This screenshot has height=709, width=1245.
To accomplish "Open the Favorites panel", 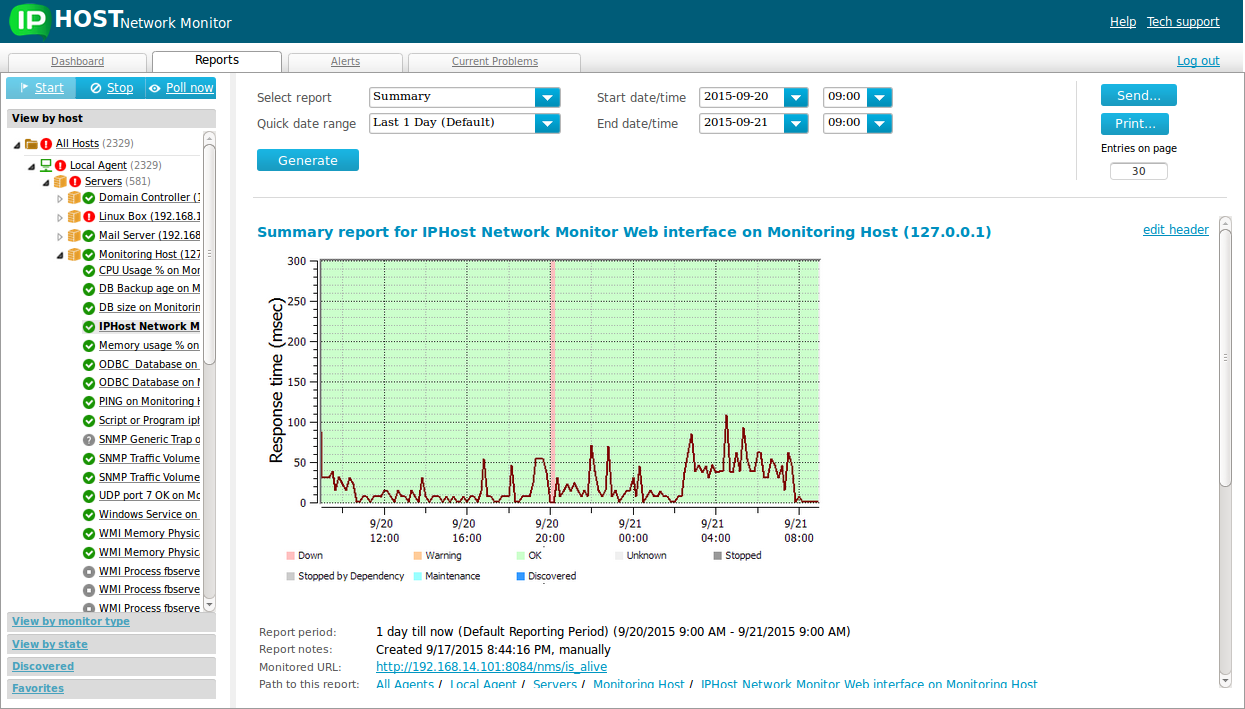I will coord(111,688).
